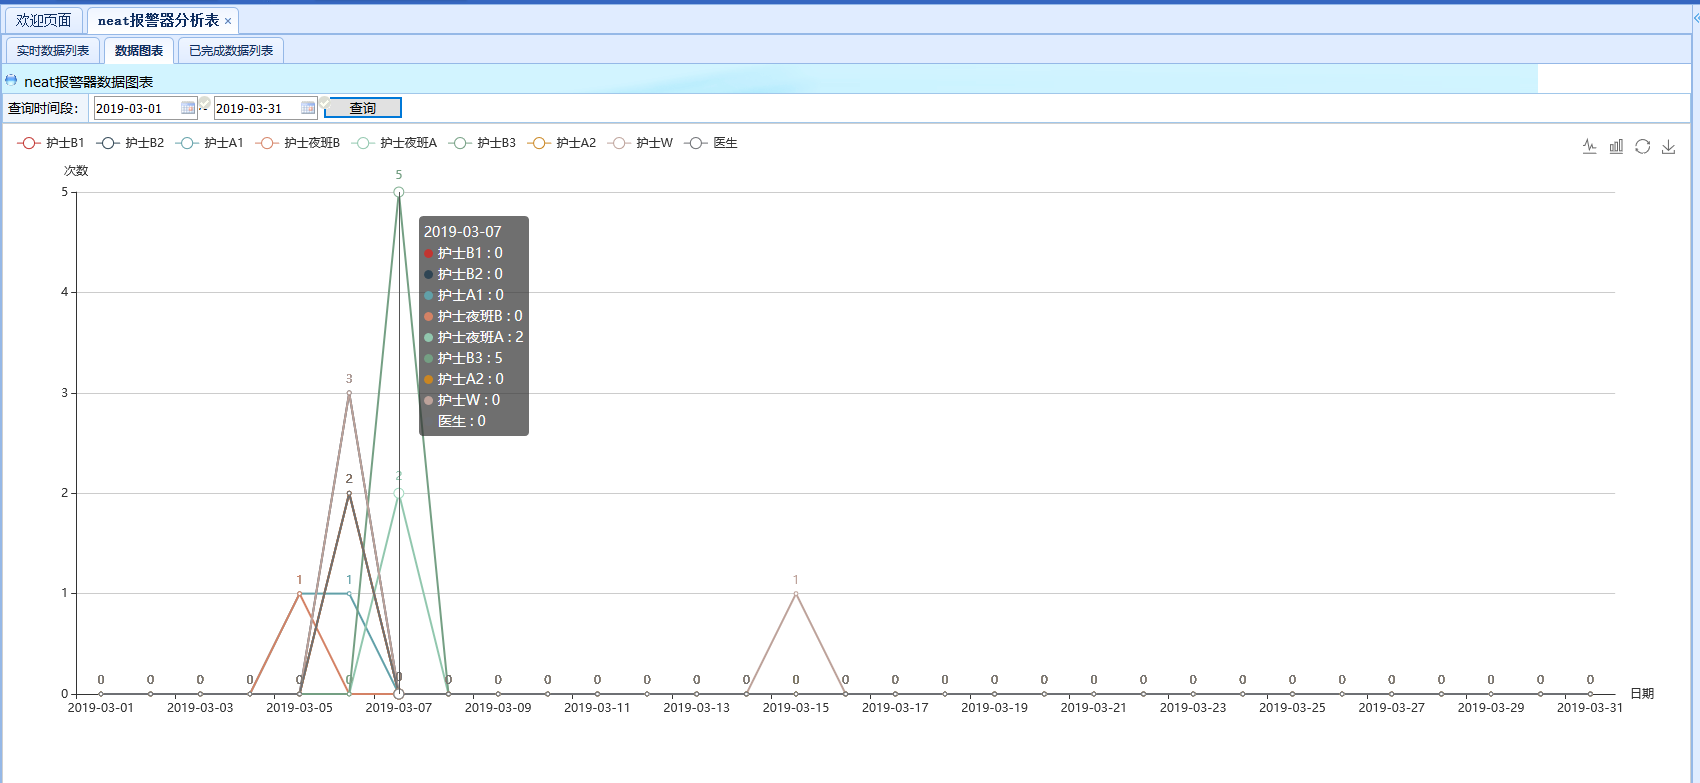Hide the 护士夜班A legend series
Viewport: 1700px width, 783px height.
[x=396, y=143]
